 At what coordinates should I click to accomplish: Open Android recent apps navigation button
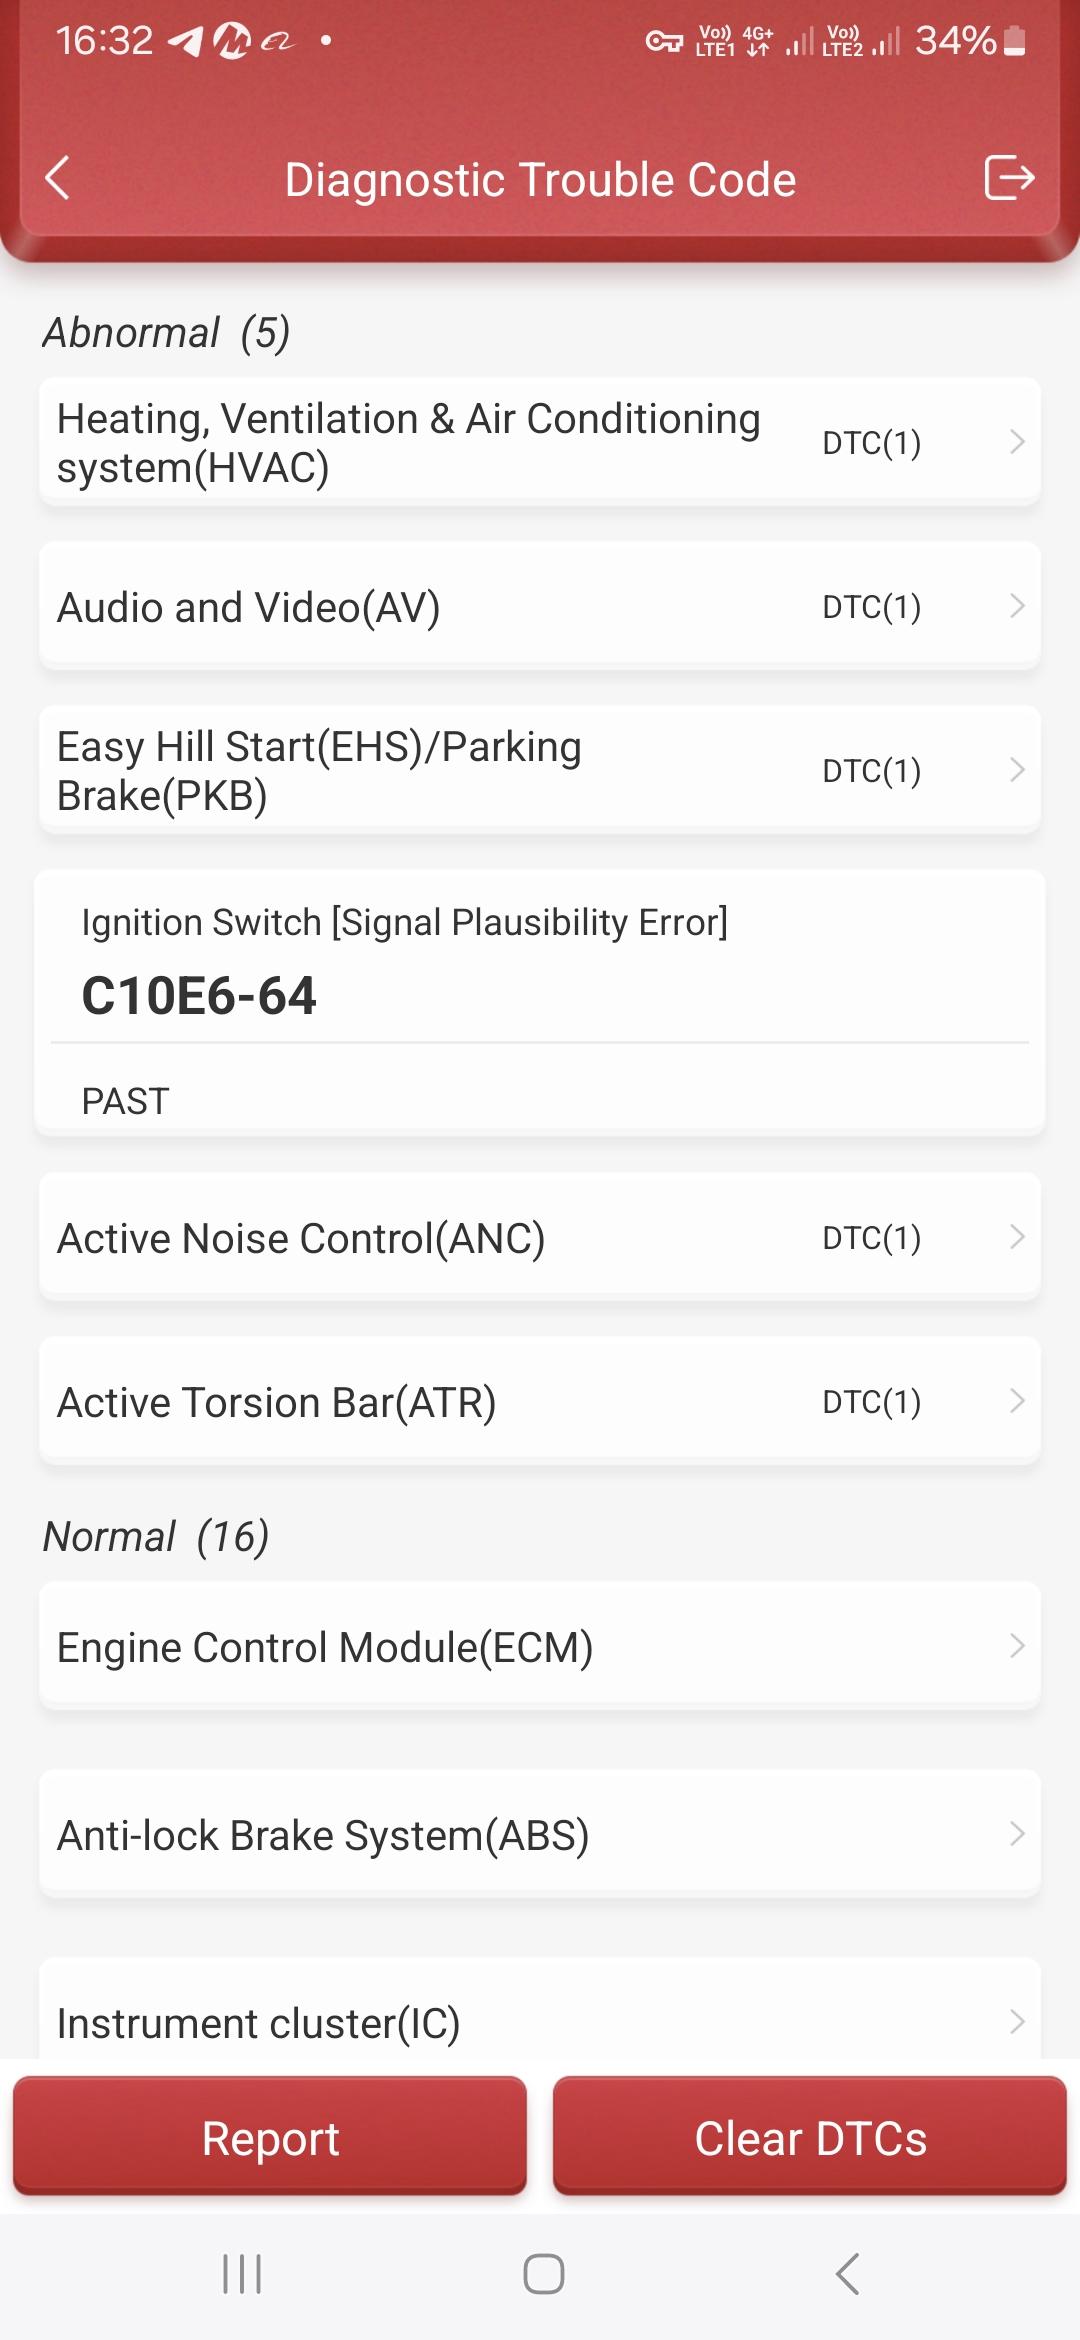(x=242, y=2273)
